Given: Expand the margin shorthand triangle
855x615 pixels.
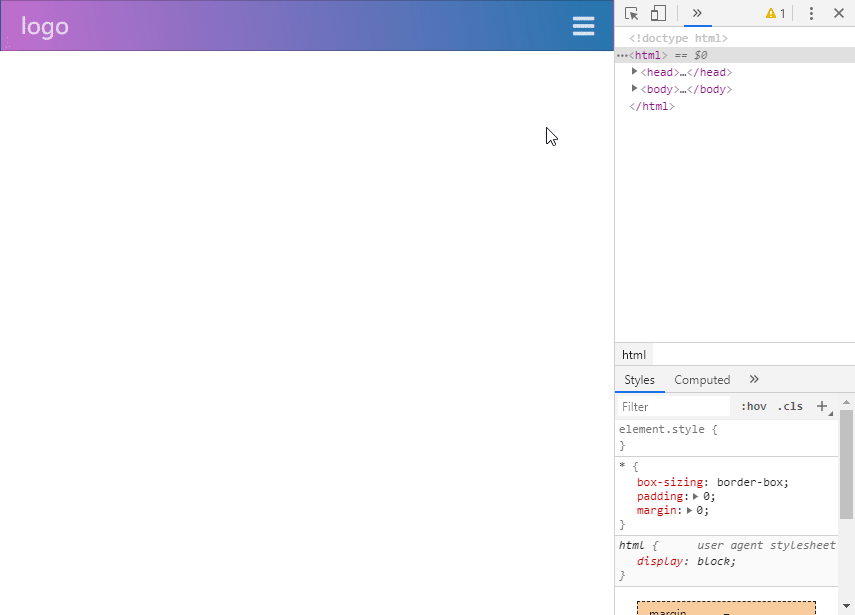Looking at the screenshot, I should (x=689, y=510).
